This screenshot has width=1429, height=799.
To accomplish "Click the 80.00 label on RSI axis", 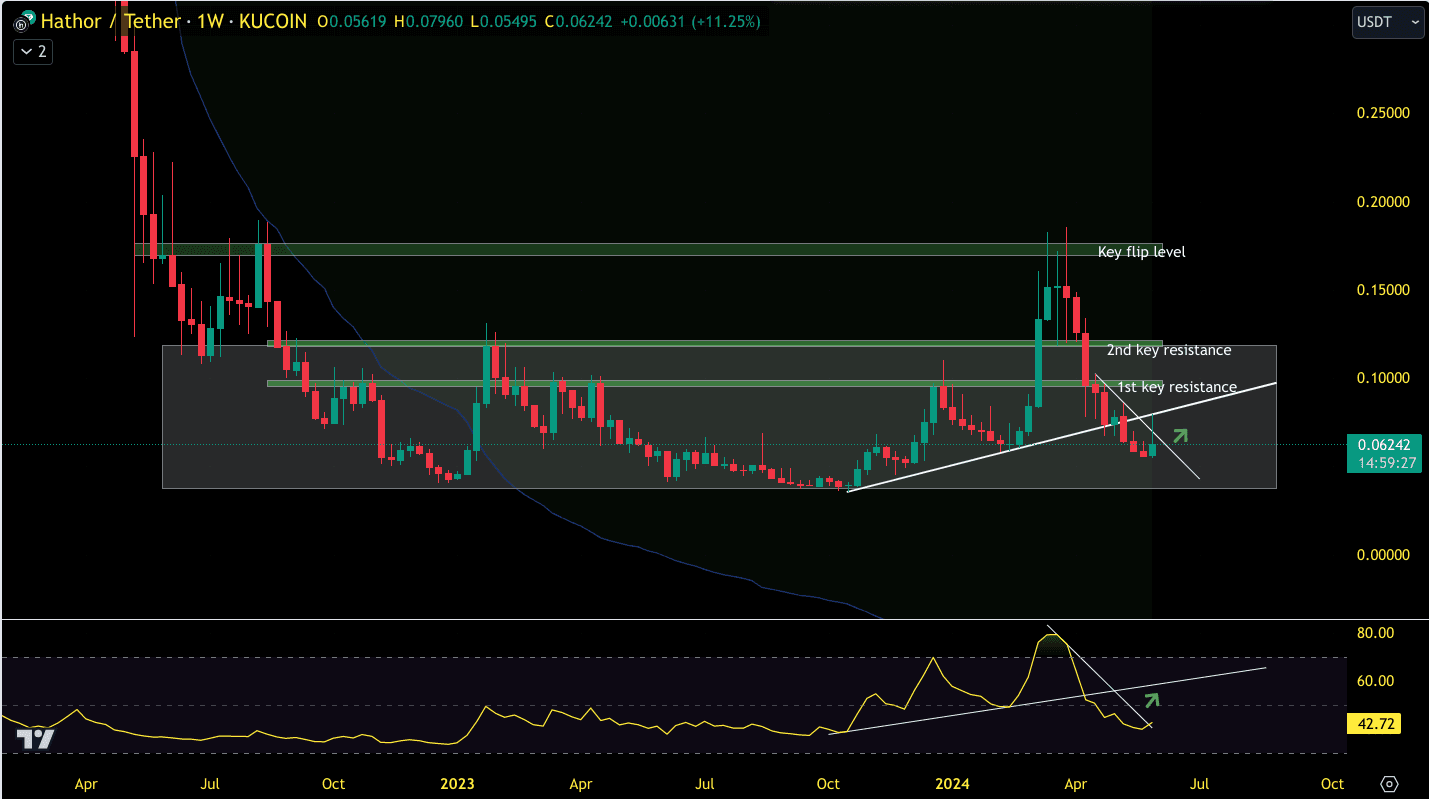I will click(1375, 633).
